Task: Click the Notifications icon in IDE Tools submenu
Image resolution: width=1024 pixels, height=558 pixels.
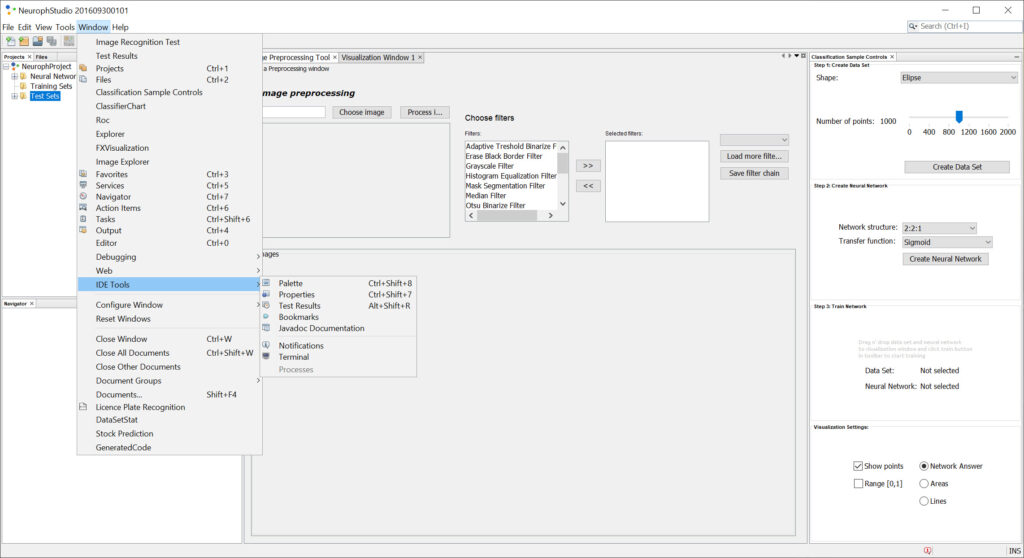Action: 266,345
